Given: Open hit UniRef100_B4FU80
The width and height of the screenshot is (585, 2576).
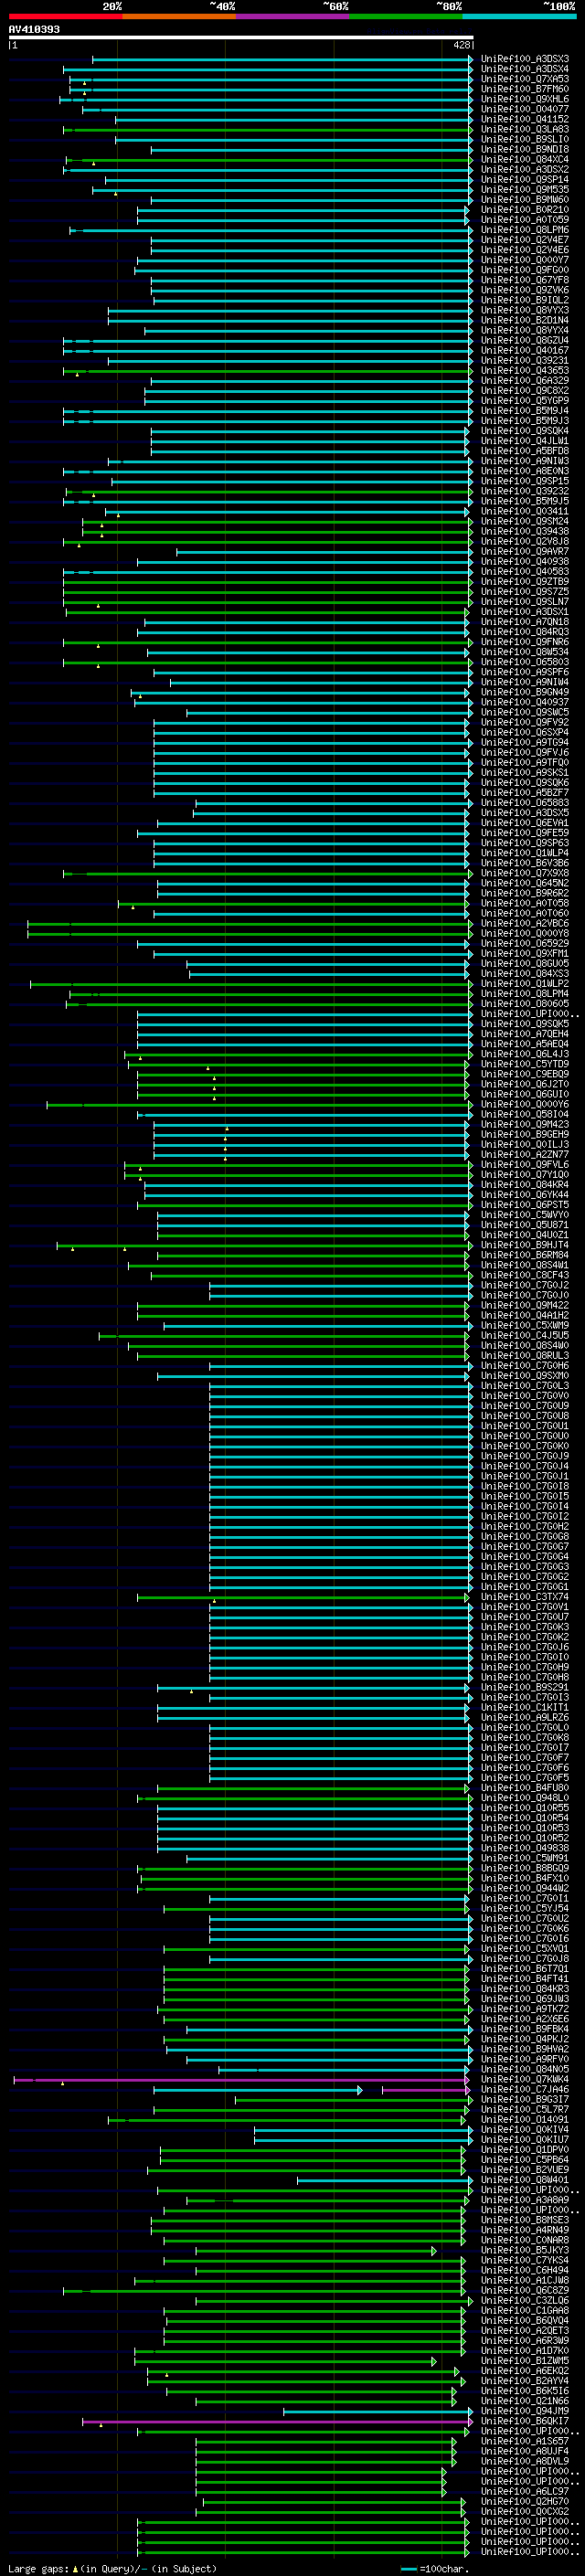Looking at the screenshot, I should (x=525, y=1788).
